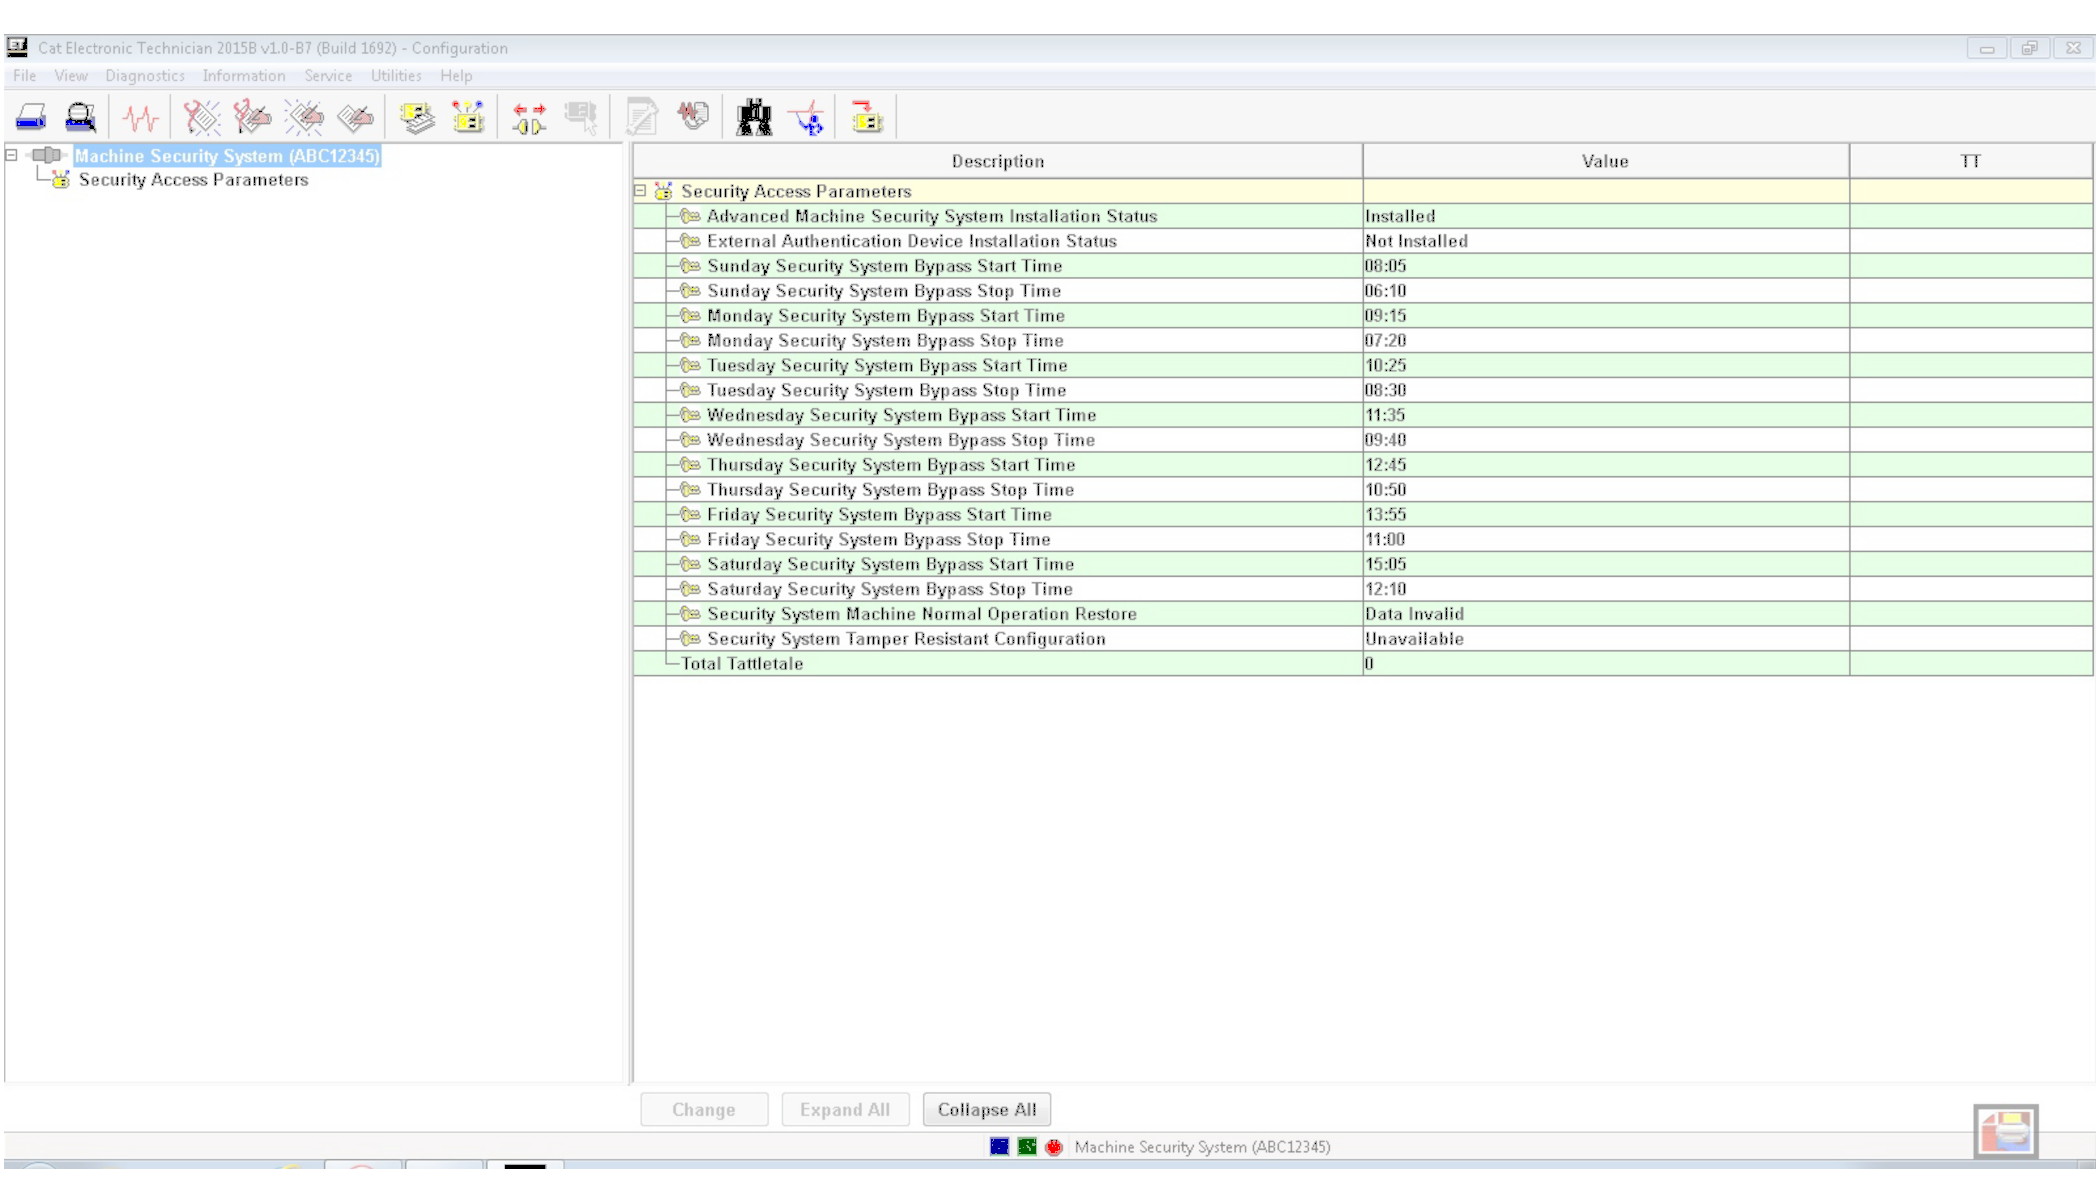2100x1200 pixels.
Task: Click the WinFlash ECM red arrow icon
Action: pos(867,118)
